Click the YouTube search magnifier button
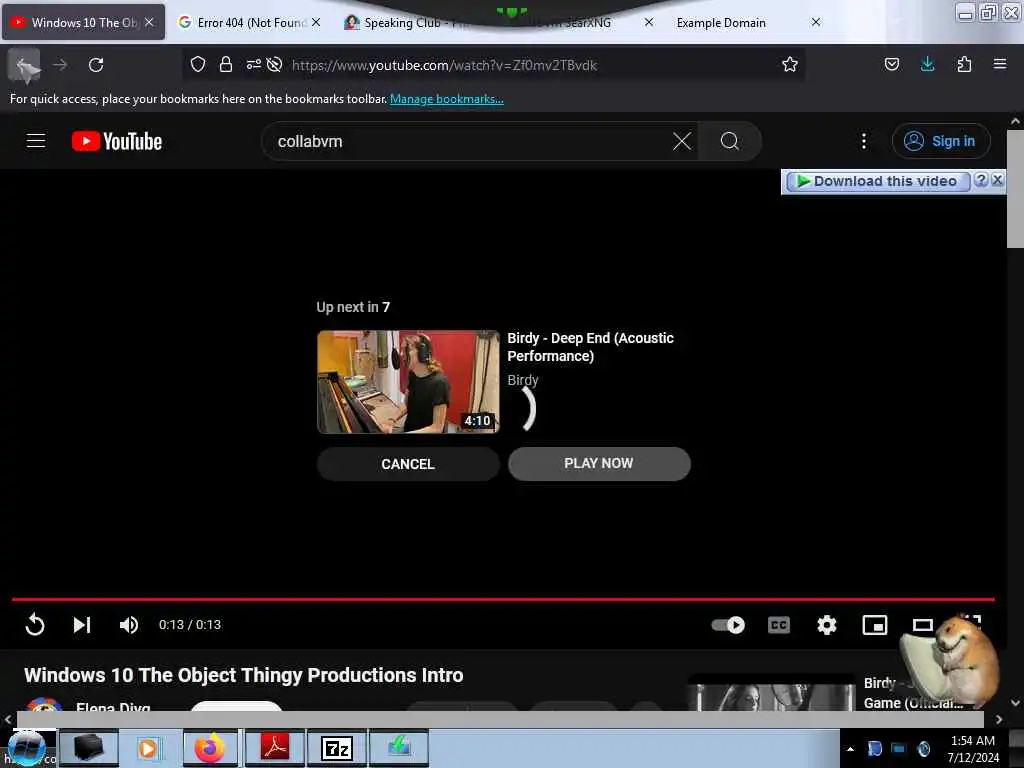The height and width of the screenshot is (768, 1024). click(x=729, y=141)
